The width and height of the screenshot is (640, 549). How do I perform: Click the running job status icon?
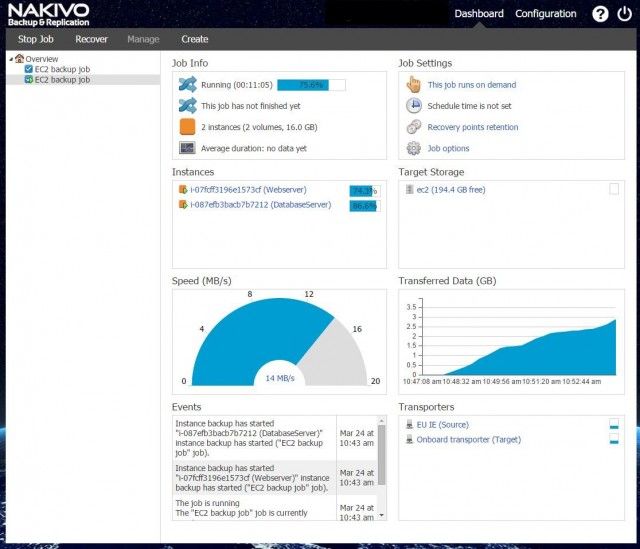[x=187, y=84]
